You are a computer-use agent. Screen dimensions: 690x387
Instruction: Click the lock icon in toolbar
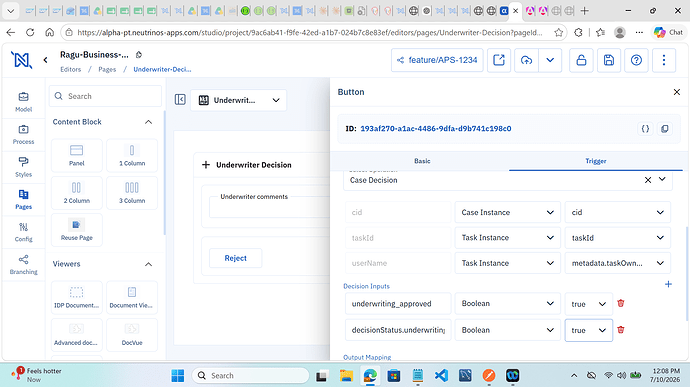pyautogui.click(x=581, y=60)
